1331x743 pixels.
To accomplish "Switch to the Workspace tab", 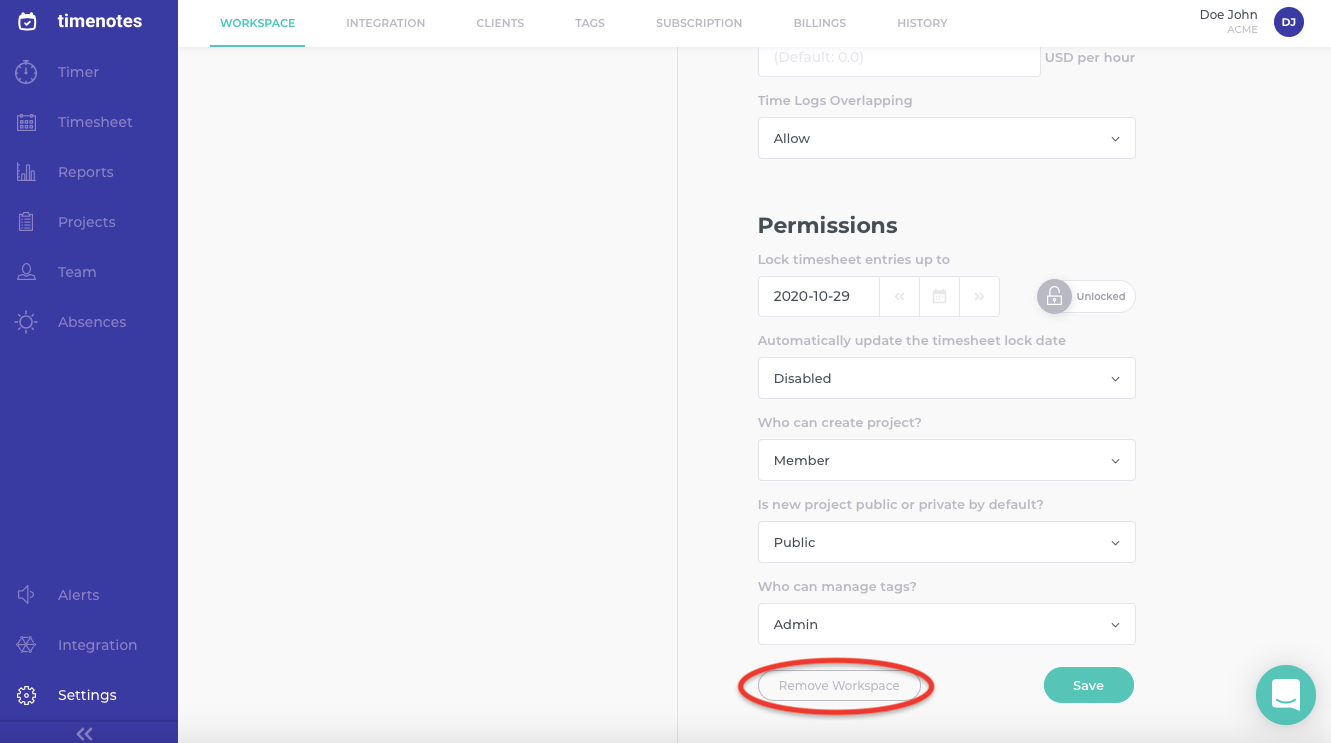I will [x=258, y=23].
